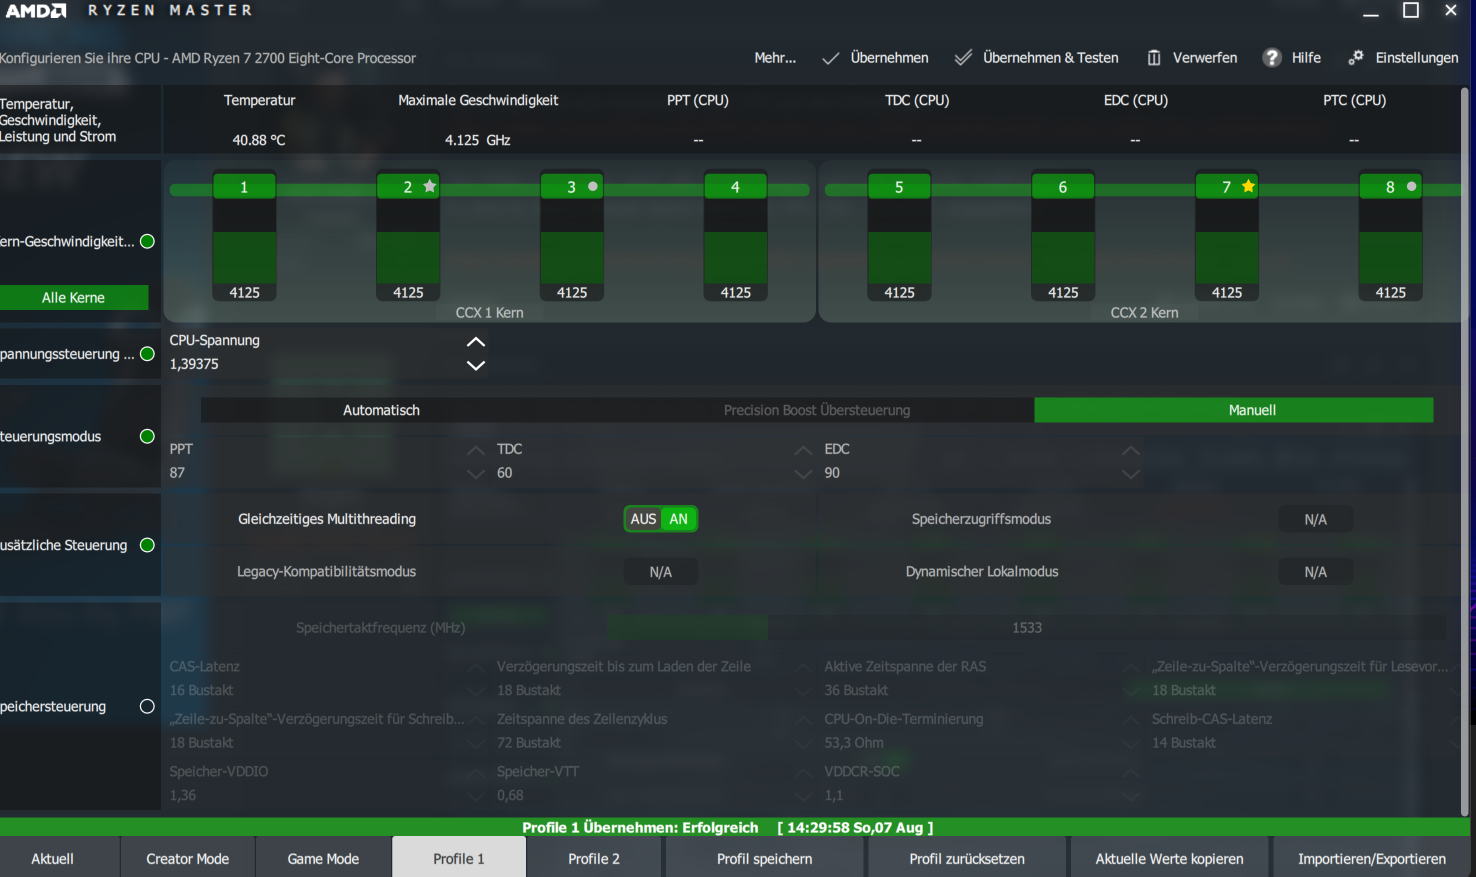Click the Verwerfen trash icon
This screenshot has width=1476, height=877.
point(1154,58)
